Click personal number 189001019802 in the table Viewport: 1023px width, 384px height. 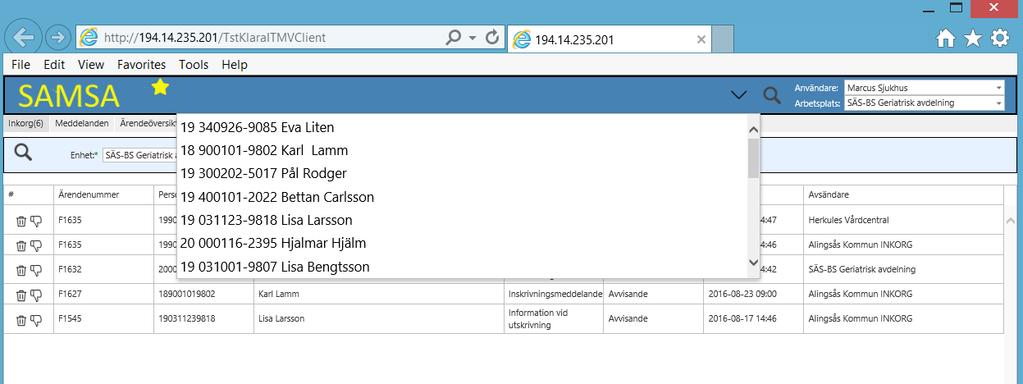click(x=187, y=295)
